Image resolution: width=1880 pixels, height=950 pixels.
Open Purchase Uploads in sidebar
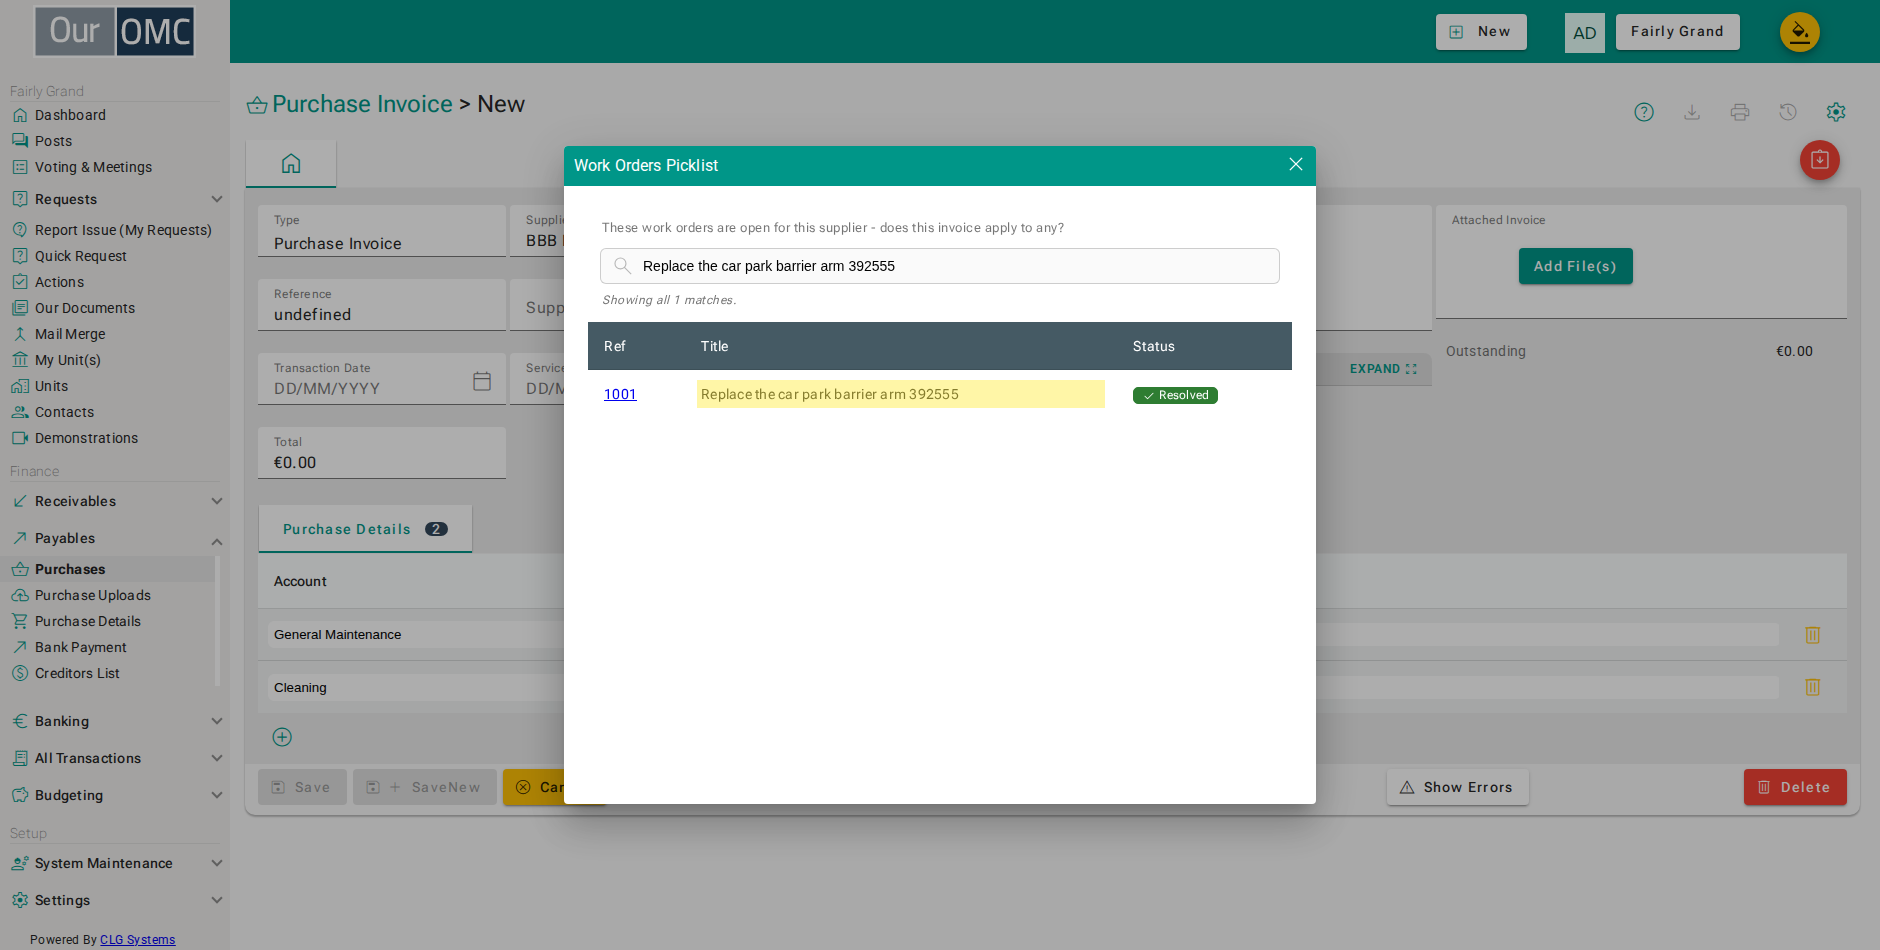[x=92, y=595]
